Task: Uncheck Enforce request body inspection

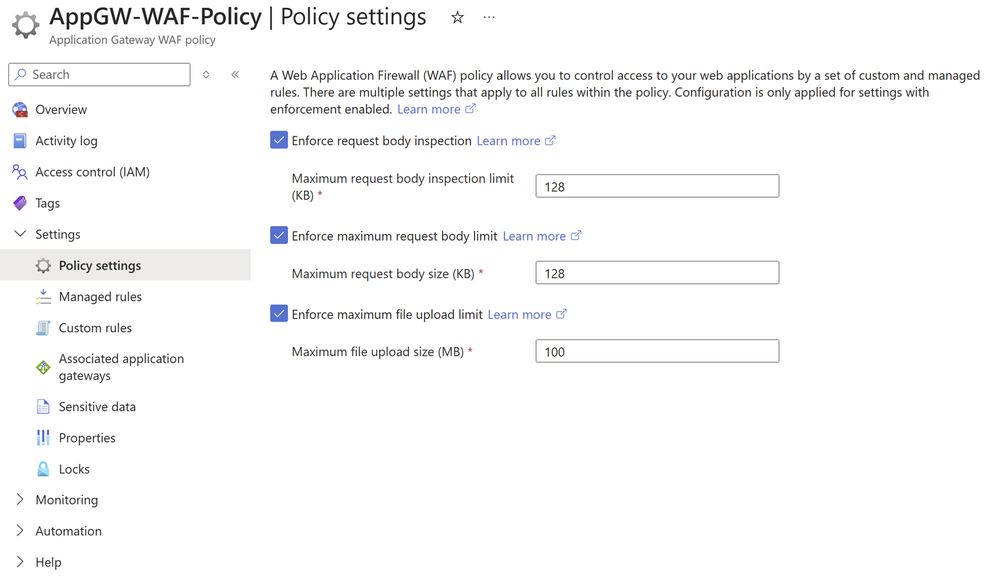Action: pos(279,141)
